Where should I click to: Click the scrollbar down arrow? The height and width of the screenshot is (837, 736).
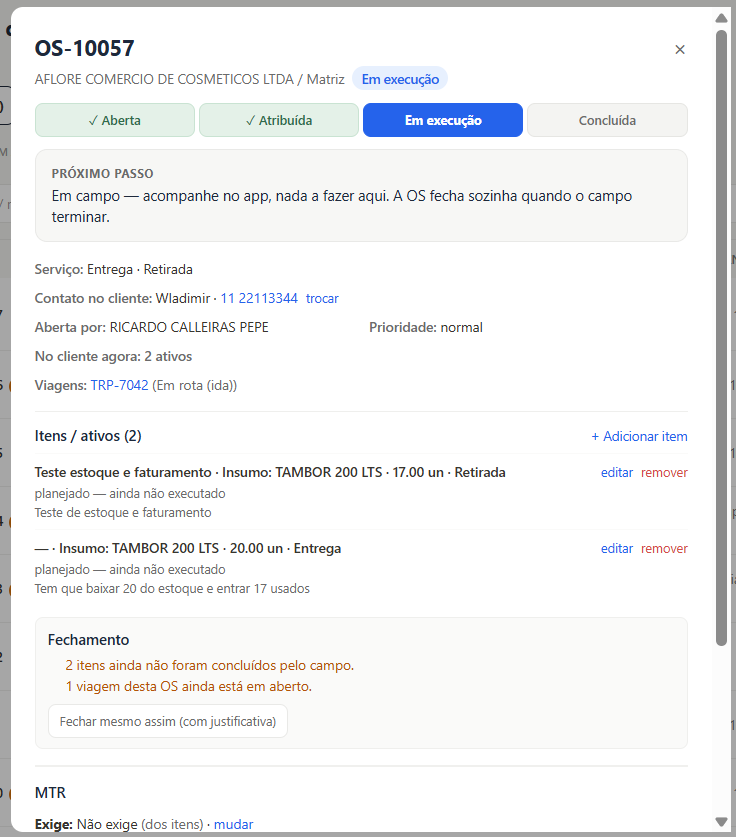pyautogui.click(x=722, y=822)
